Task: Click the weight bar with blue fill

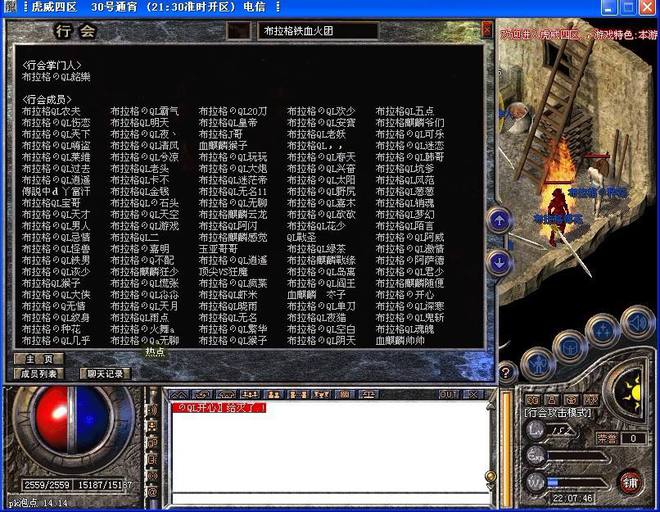Action: point(577,483)
